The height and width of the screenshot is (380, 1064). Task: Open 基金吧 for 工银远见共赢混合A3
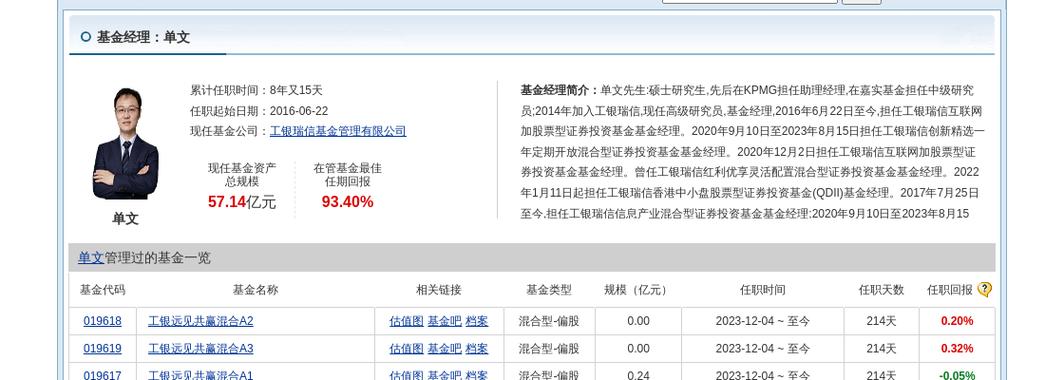(444, 349)
